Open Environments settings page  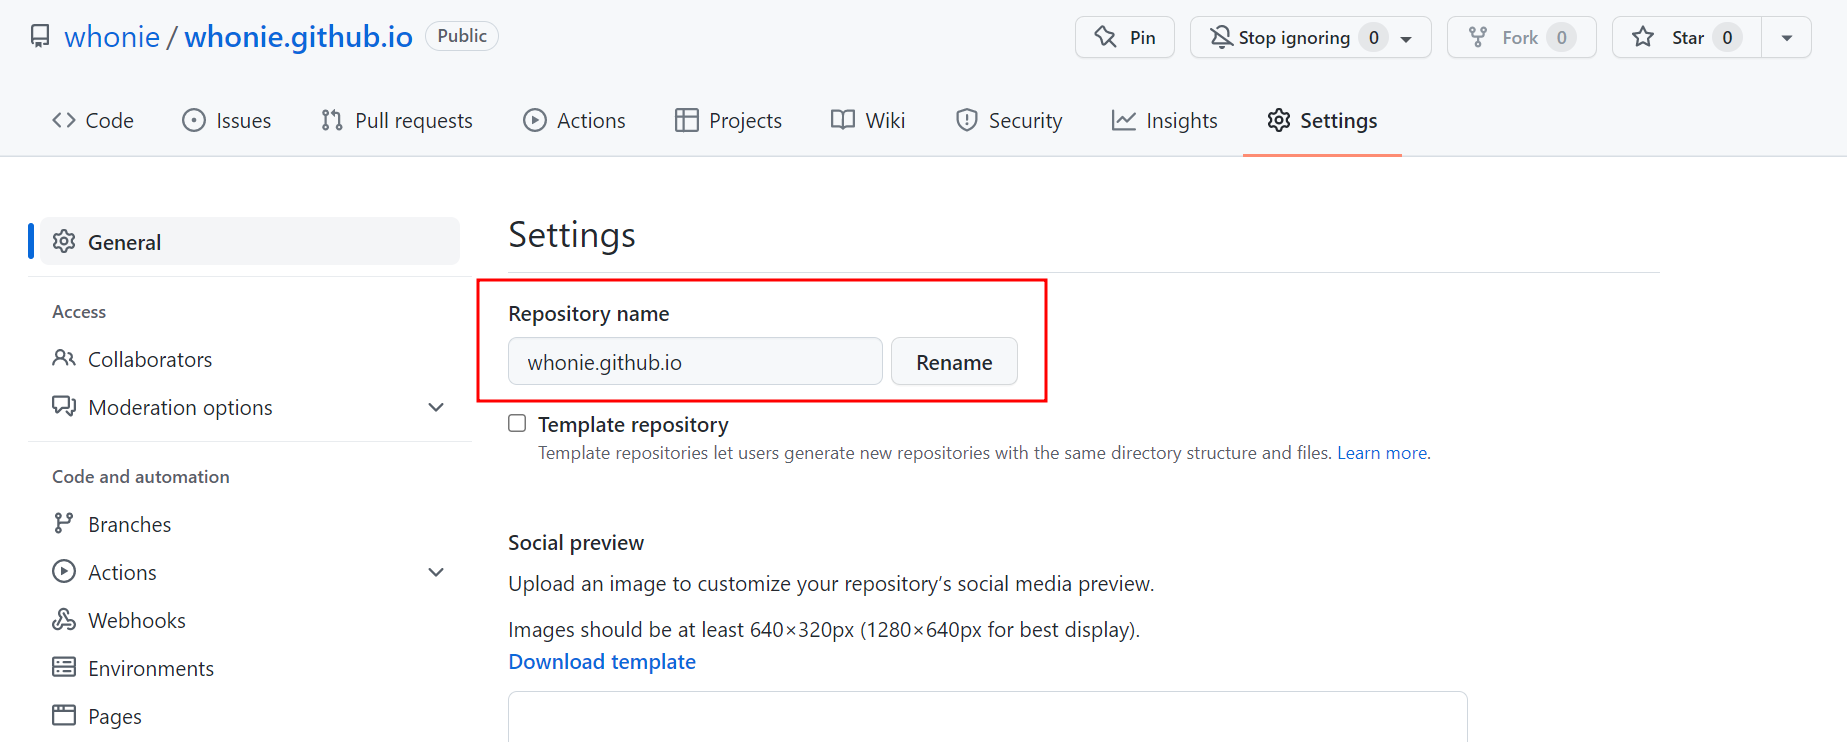(250, 667)
